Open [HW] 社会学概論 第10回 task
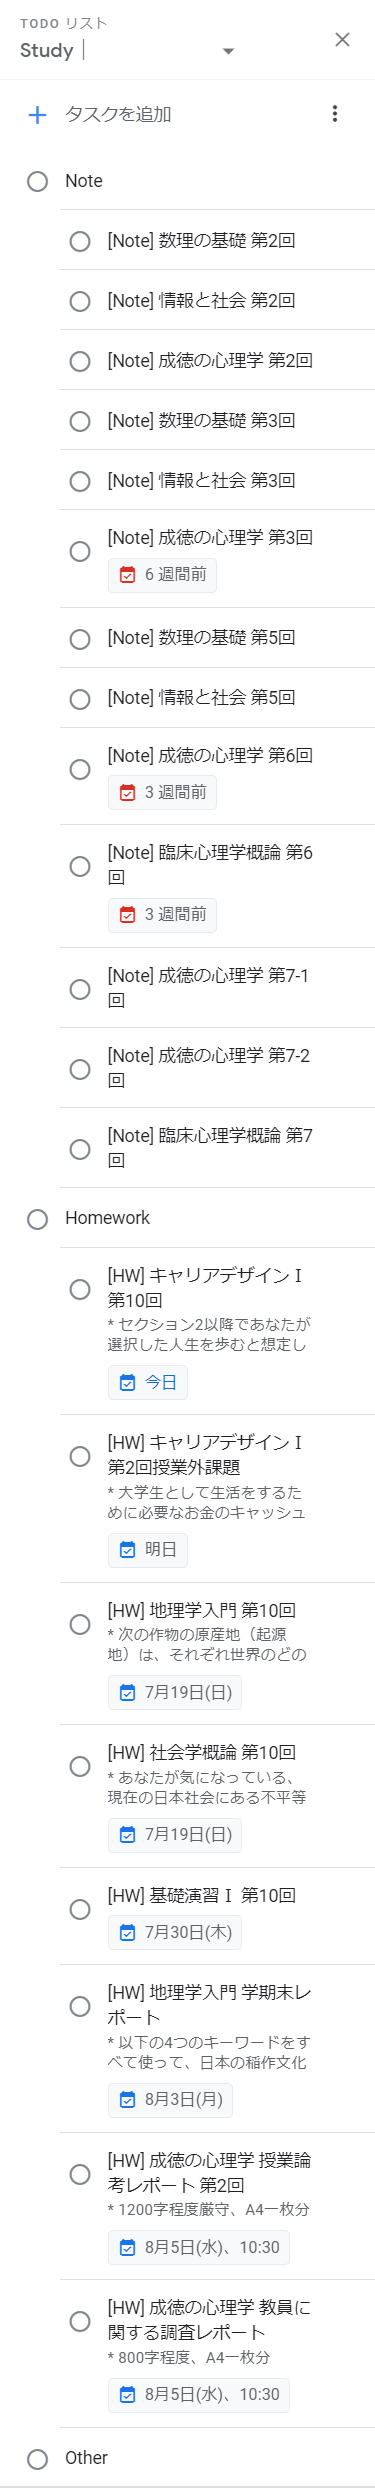Viewport: 375px width, 2488px height. tap(201, 1753)
